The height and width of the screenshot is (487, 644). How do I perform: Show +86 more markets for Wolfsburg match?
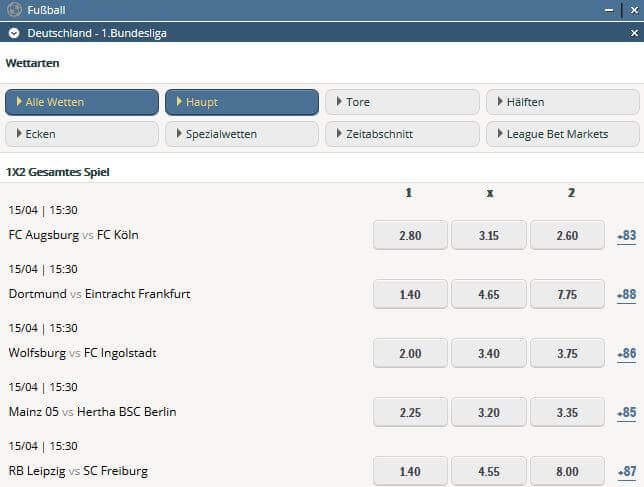click(x=627, y=354)
